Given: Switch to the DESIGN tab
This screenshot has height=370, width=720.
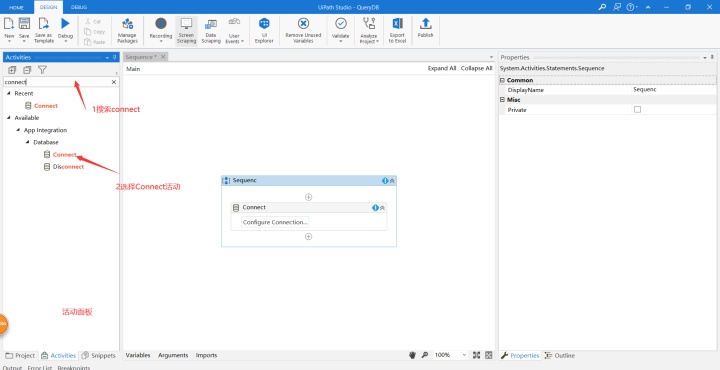Looking at the screenshot, I should 48,7.
